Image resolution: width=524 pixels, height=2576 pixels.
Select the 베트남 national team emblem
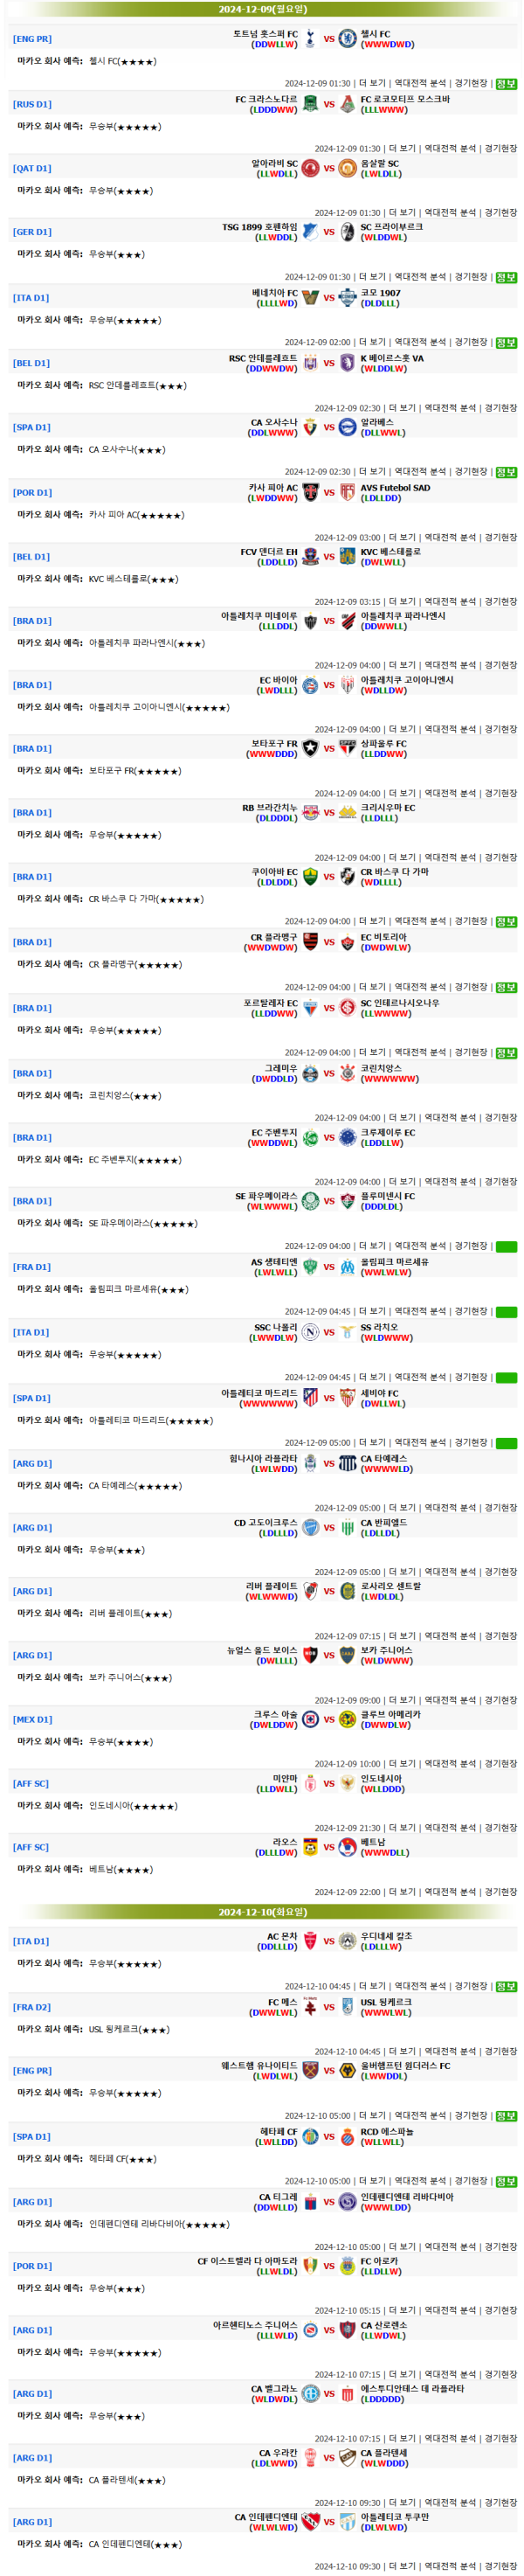tap(347, 1847)
